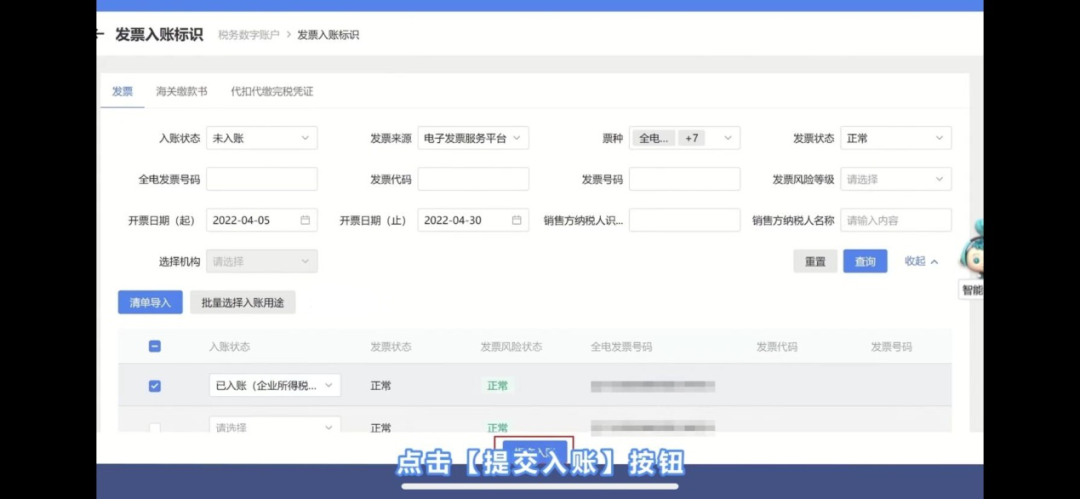
Task: Open the 入账状态 dropdown showing 未入账
Action: tap(261, 138)
